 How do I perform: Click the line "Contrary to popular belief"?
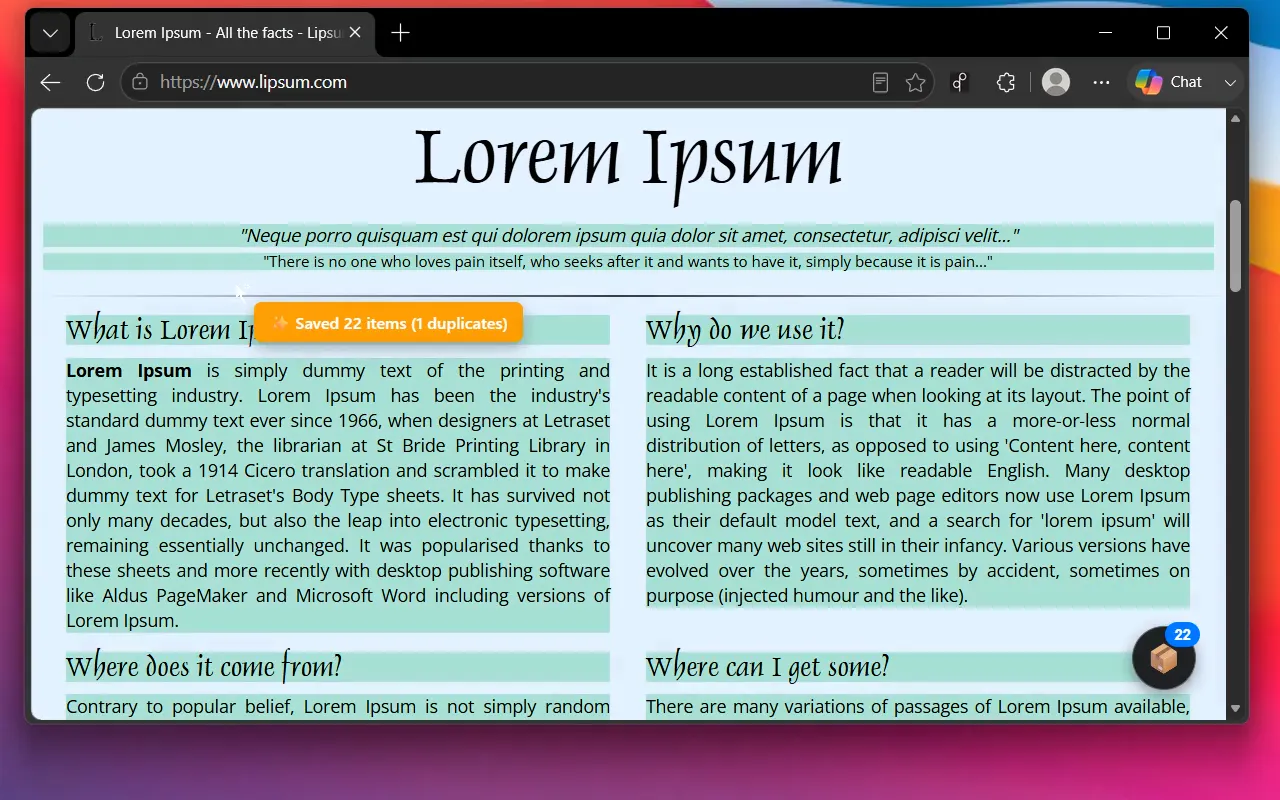pyautogui.click(x=338, y=707)
